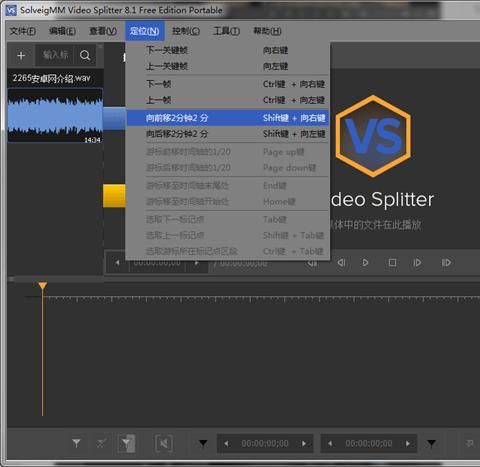Screen dimensions: 480x467
Task: Click the Ctrl + Tab shortcut menu row
Action: (x=228, y=251)
